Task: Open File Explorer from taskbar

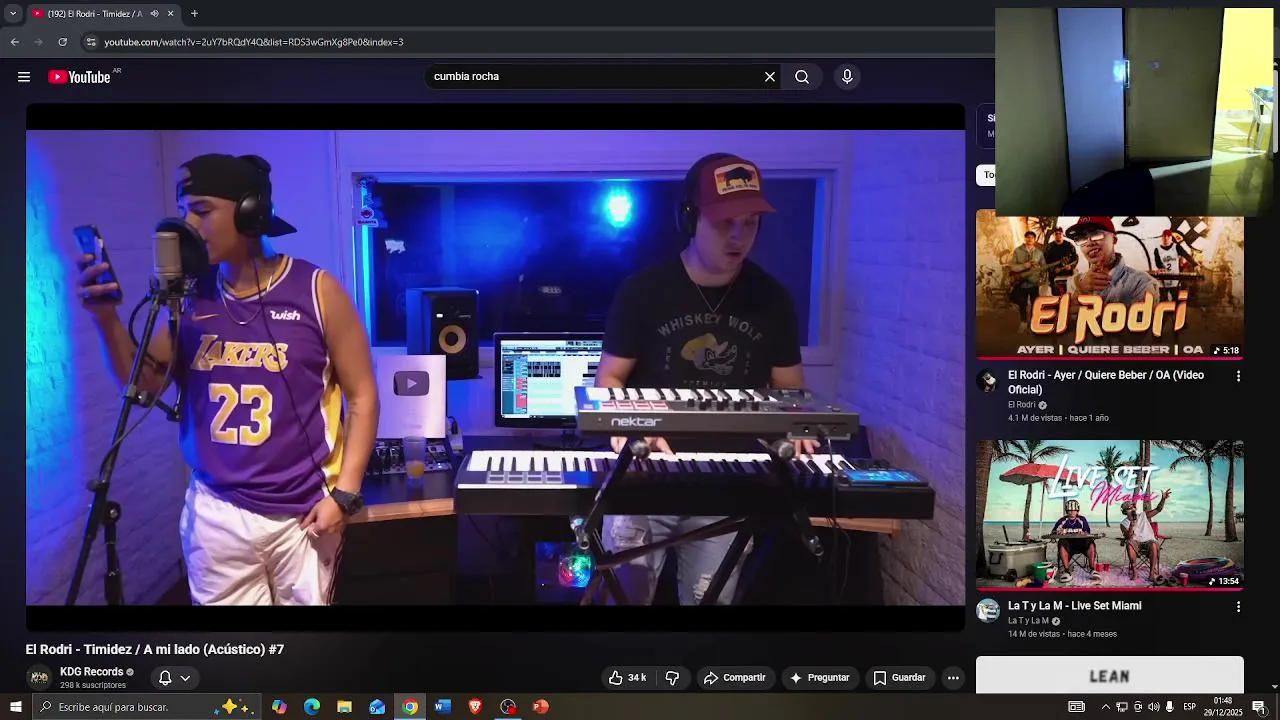Action: pos(344,707)
